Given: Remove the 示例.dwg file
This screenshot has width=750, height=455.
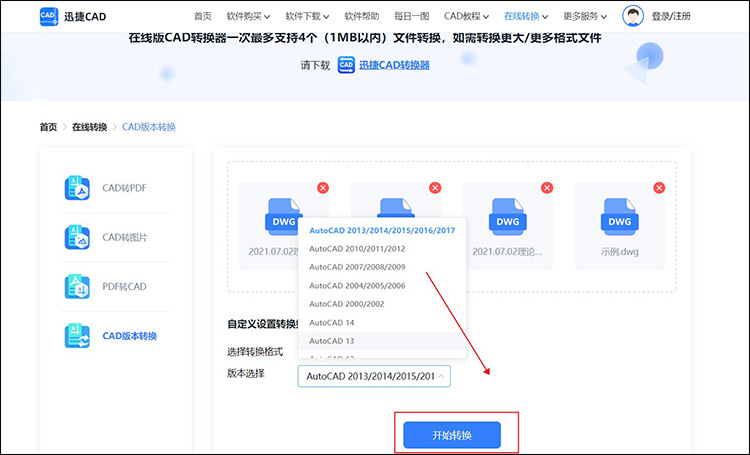Looking at the screenshot, I should click(x=659, y=188).
